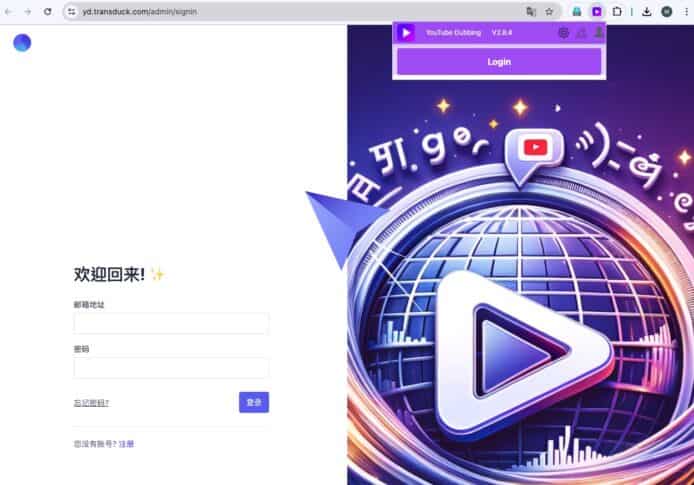
Task: Click the purple play logo in extension popup
Action: click(406, 33)
